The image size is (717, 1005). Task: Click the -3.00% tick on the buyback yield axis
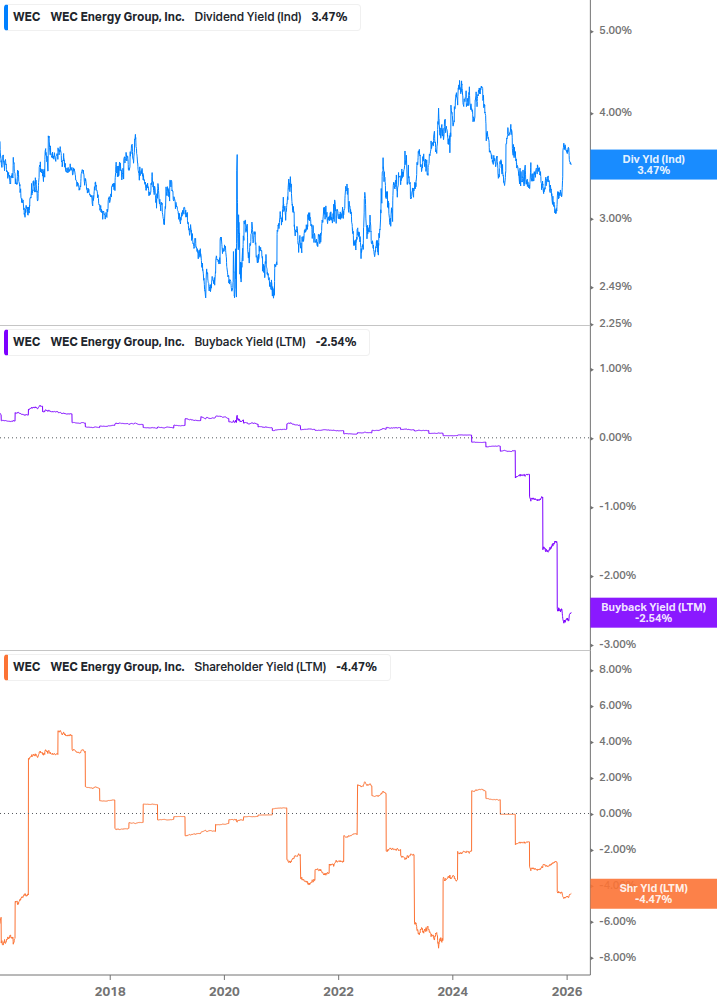(x=618, y=645)
